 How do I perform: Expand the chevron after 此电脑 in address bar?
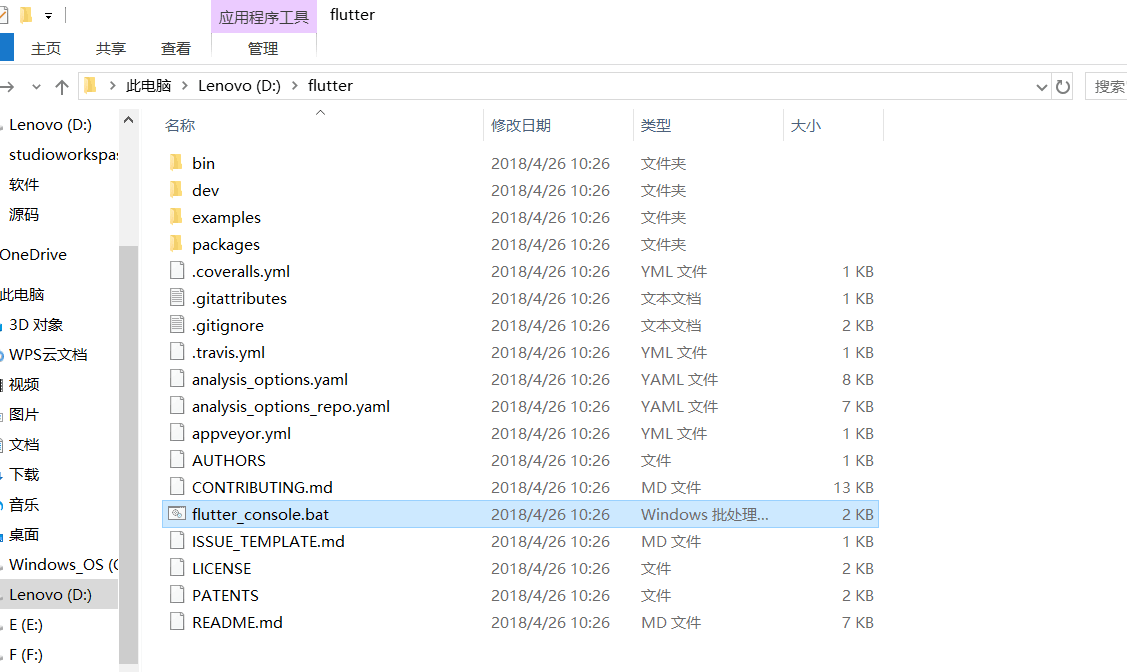(x=185, y=86)
